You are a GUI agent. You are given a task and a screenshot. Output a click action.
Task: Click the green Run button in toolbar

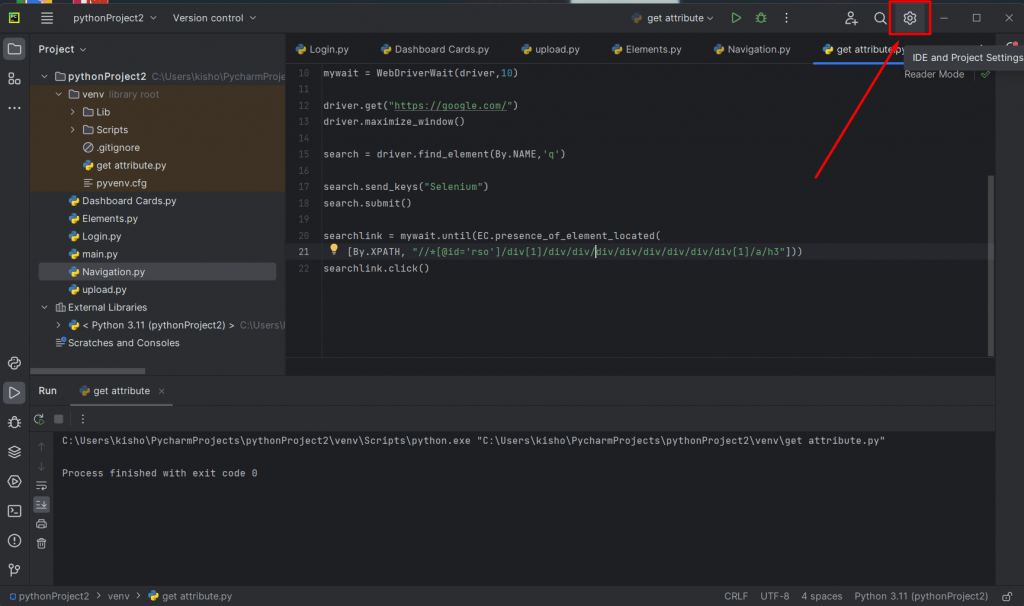[x=736, y=18]
